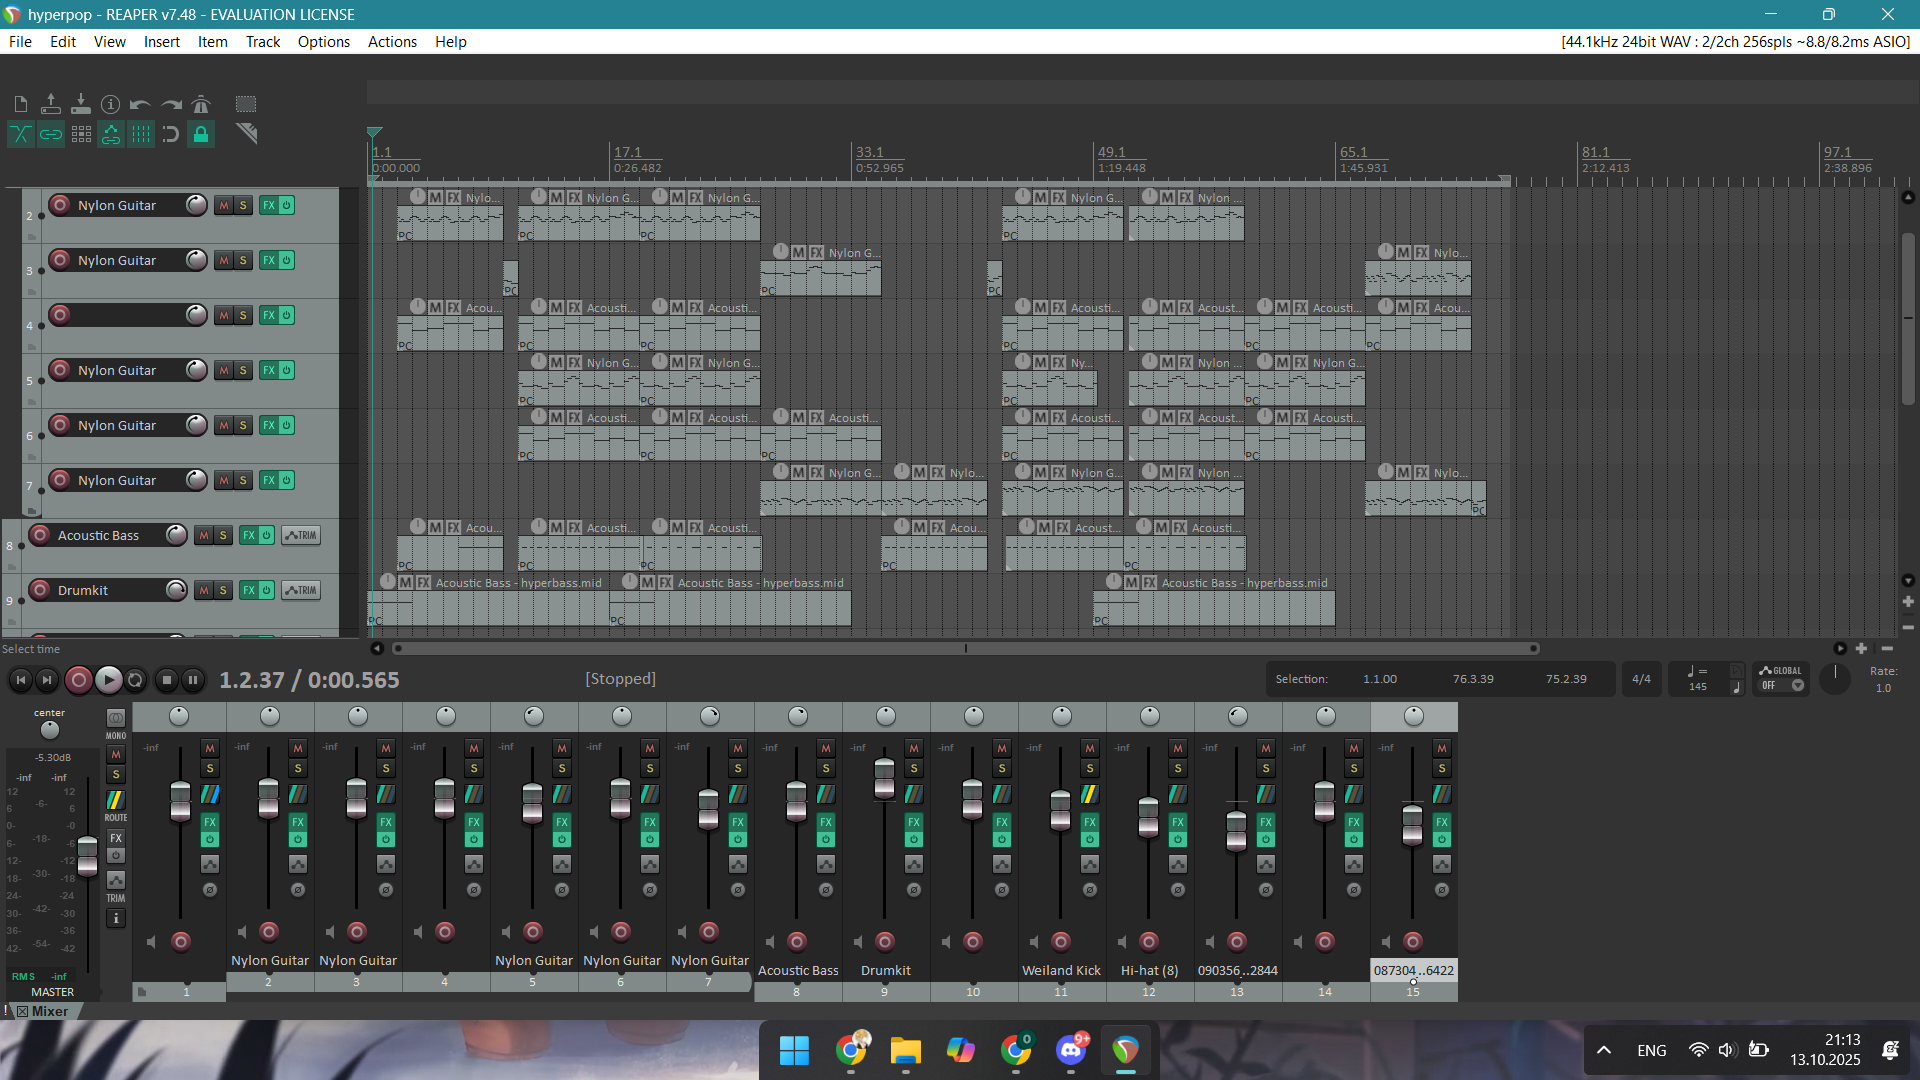Click the master volume fader
The height and width of the screenshot is (1080, 1920).
pos(88,855)
